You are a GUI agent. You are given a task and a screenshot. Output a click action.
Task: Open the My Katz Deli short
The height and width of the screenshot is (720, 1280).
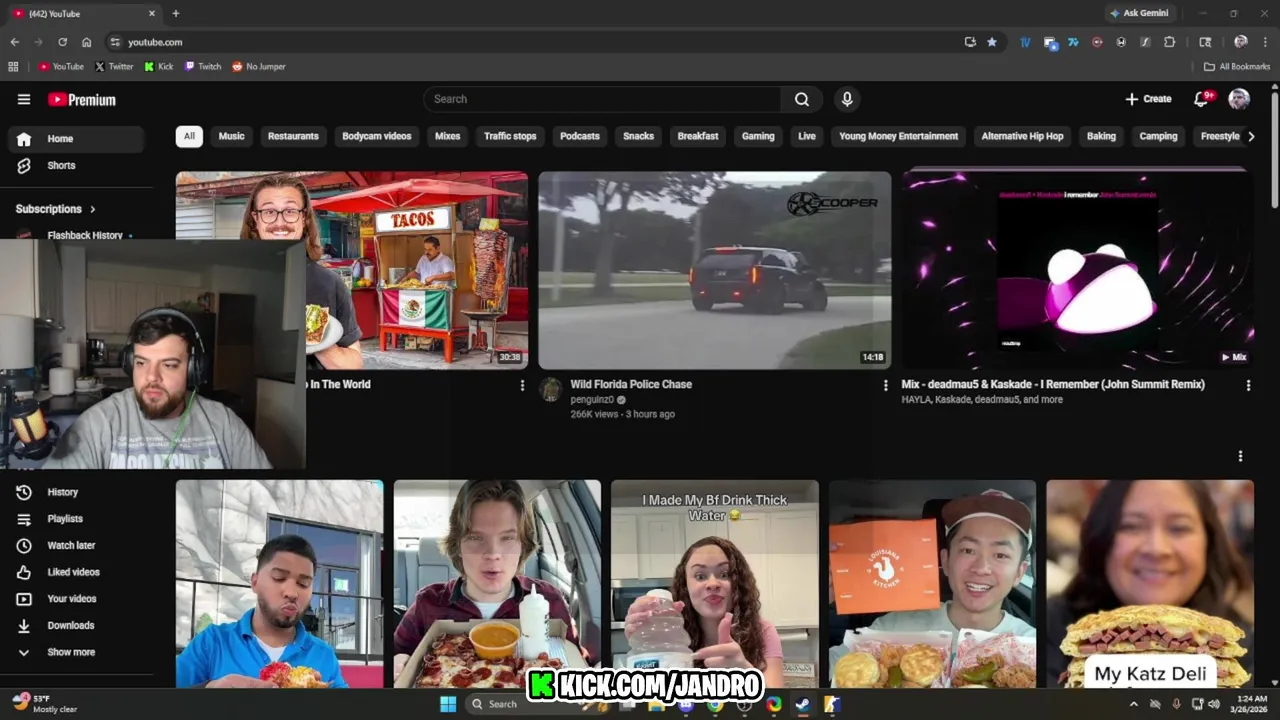[x=1150, y=584]
